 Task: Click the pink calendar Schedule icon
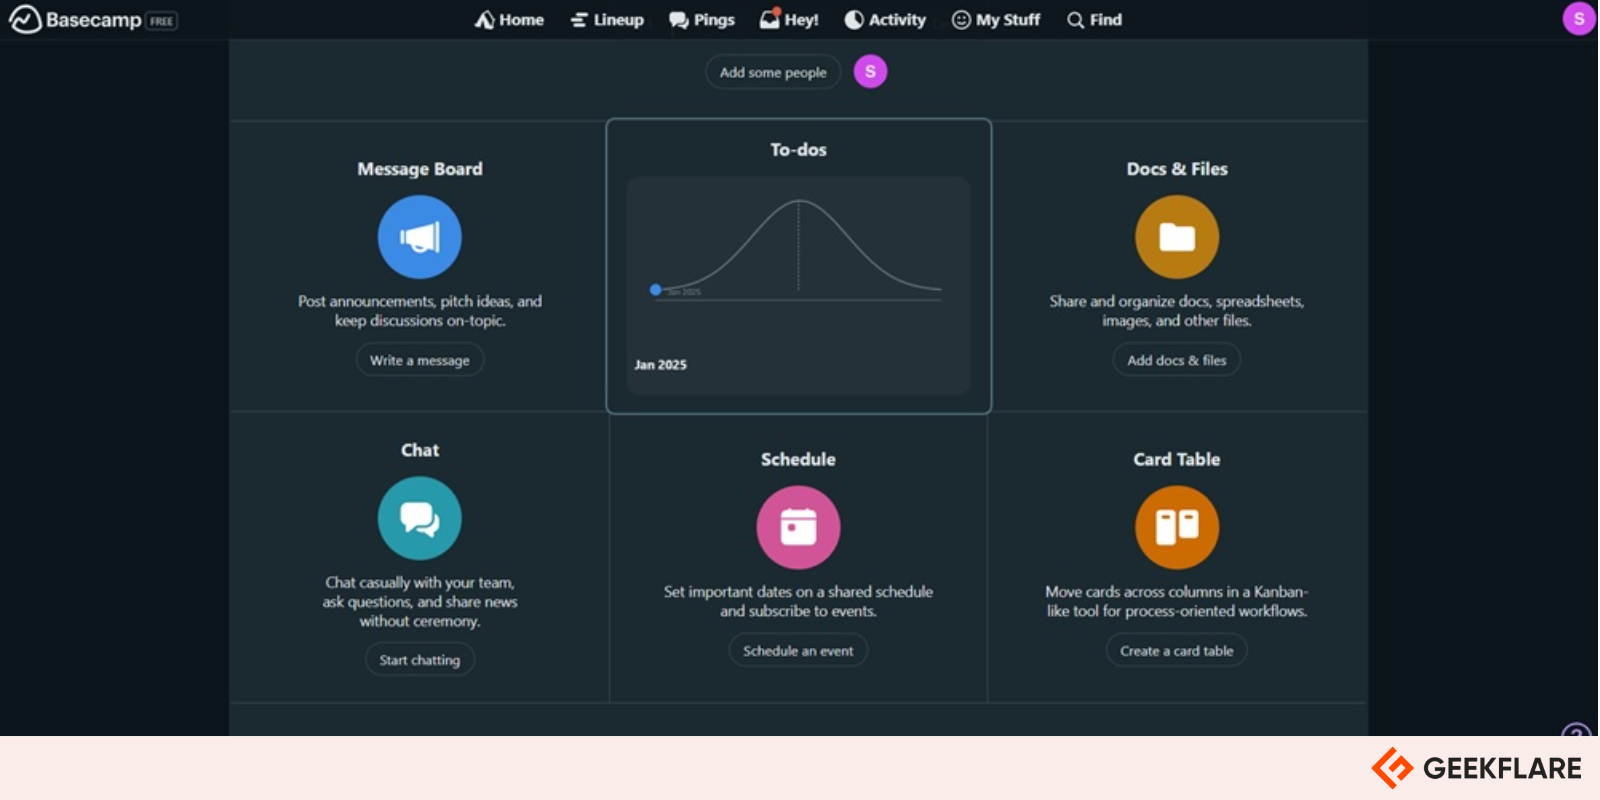tap(798, 527)
